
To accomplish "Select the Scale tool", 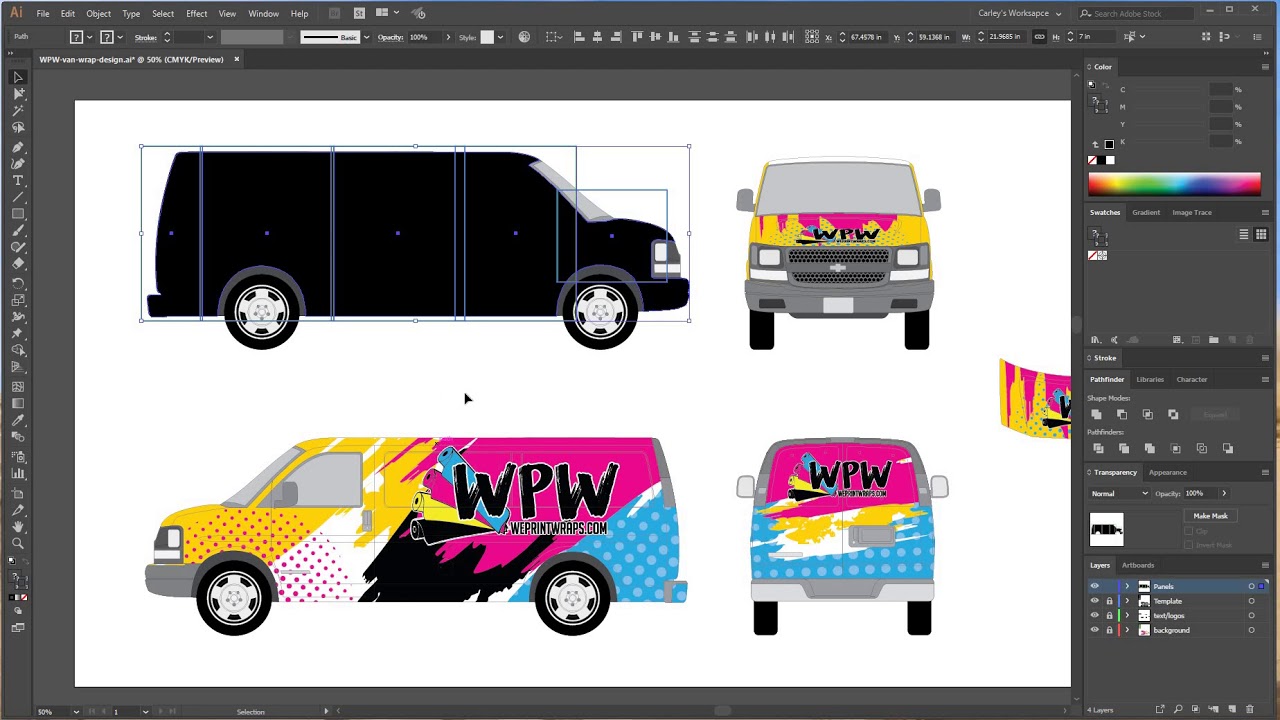I will coord(18,300).
